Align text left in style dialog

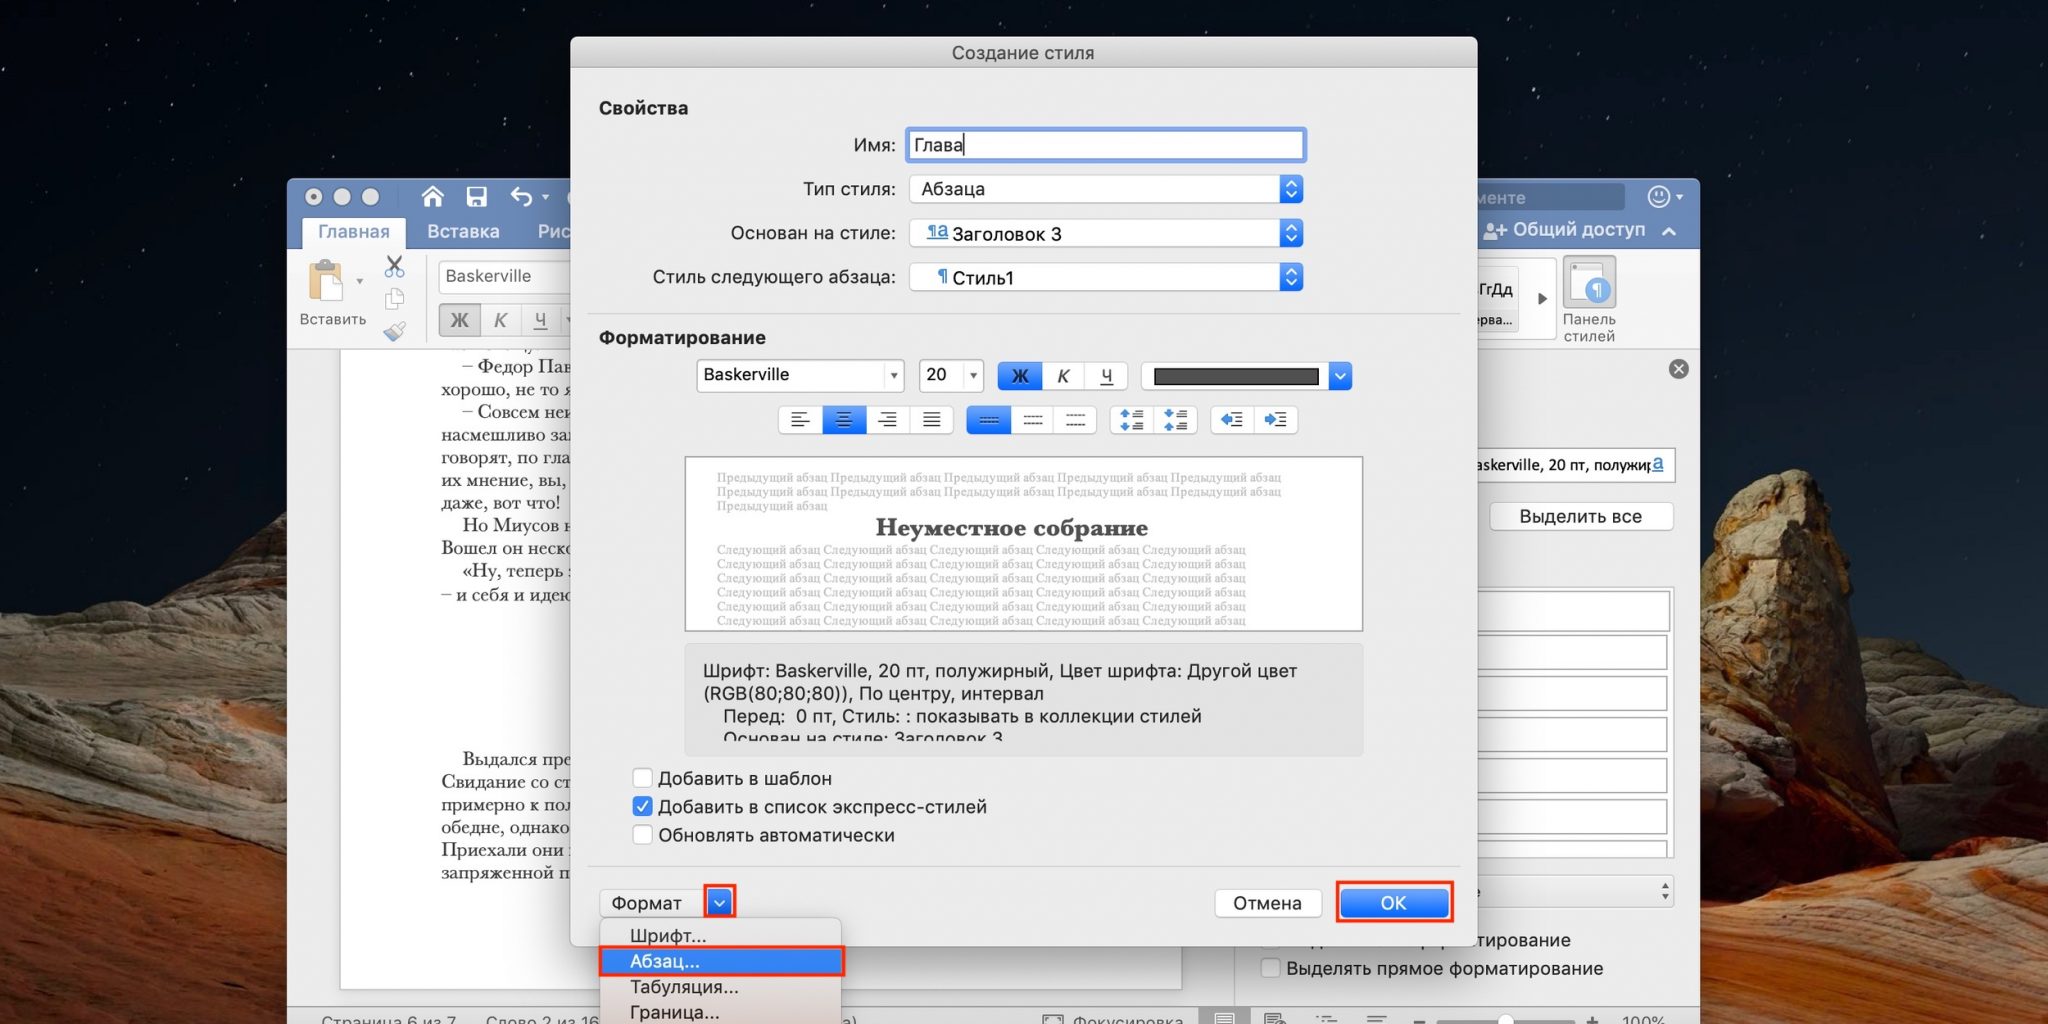[800, 420]
